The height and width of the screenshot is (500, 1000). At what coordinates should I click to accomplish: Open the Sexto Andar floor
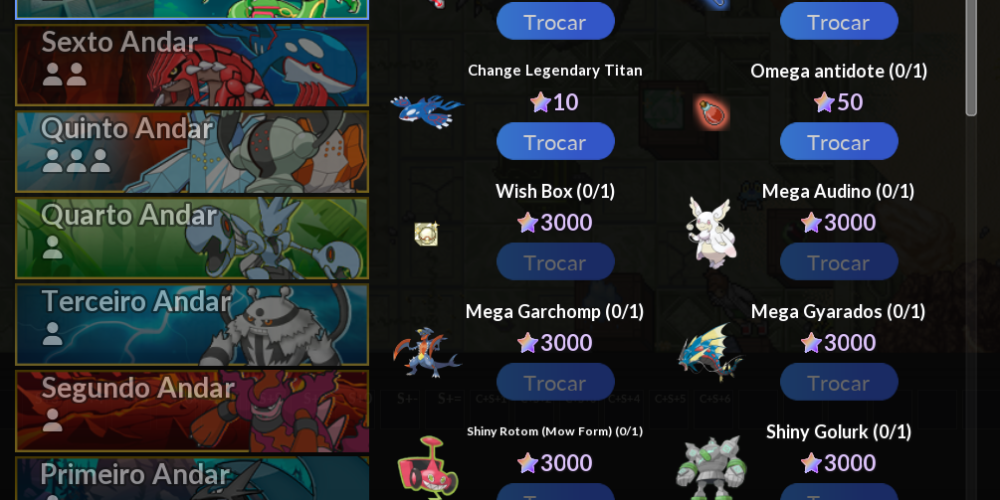[x=192, y=65]
